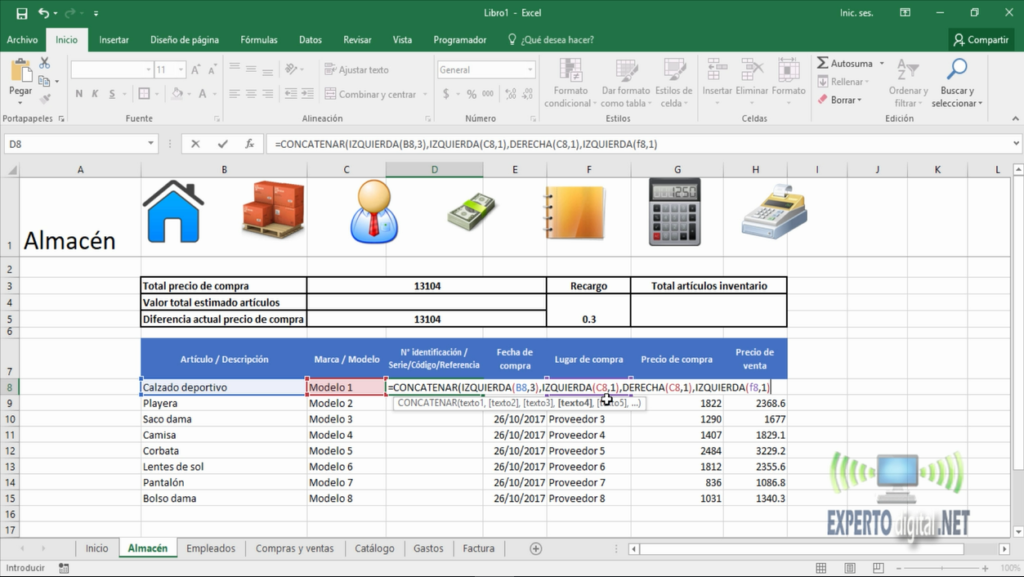Click the Compartir button

pos(980,38)
